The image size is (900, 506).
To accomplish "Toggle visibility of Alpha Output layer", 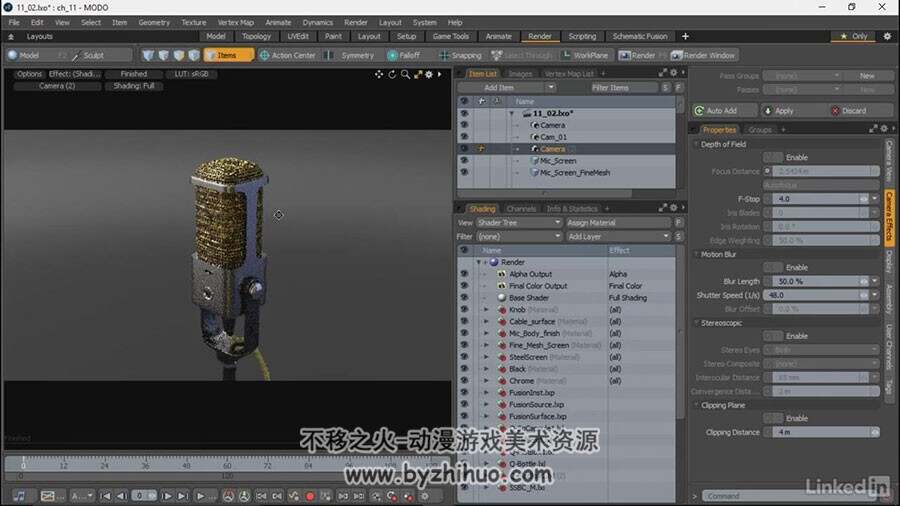I will (464, 274).
